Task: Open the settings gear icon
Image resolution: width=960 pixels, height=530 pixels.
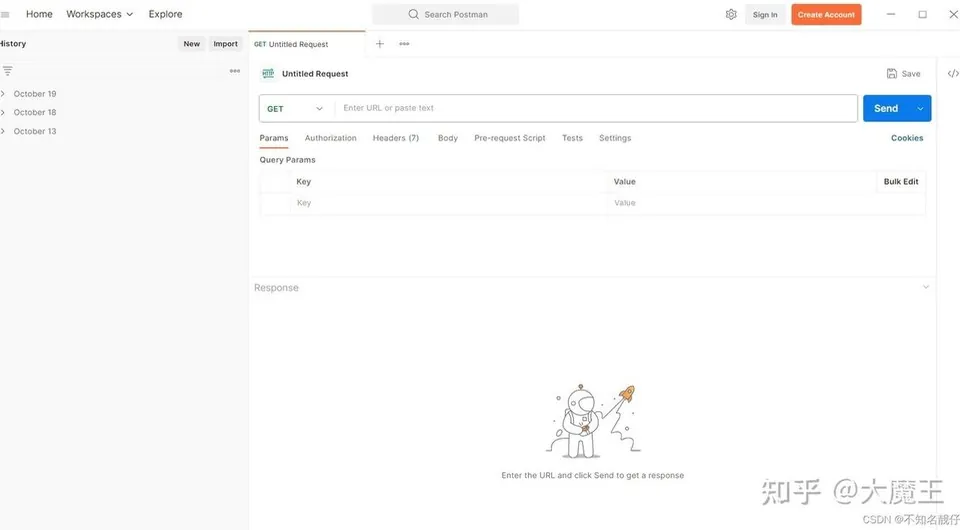Action: click(731, 14)
